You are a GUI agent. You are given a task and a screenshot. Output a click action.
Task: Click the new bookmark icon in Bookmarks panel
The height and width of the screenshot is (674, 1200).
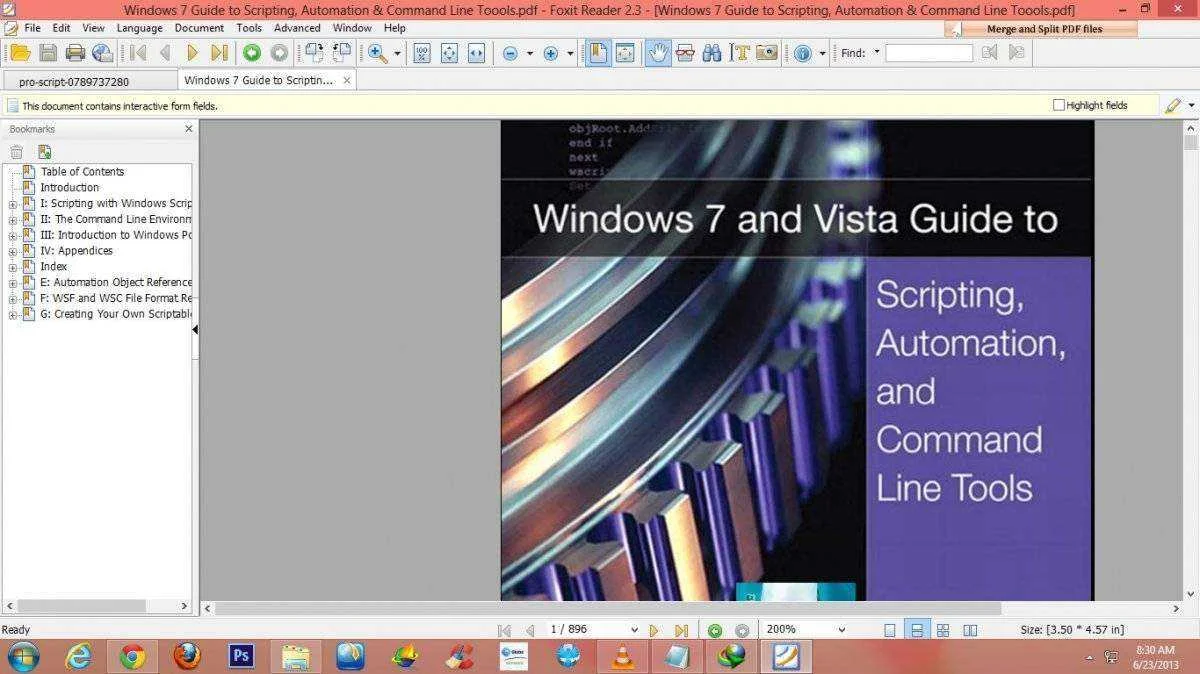44,152
